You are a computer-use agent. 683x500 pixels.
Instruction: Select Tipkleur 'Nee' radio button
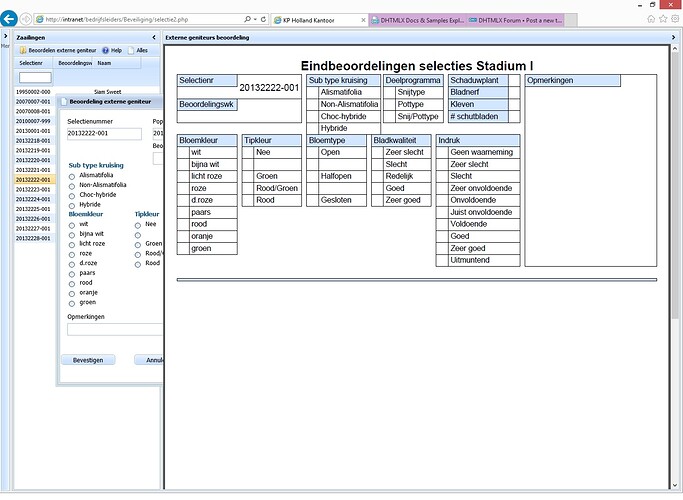138,225
